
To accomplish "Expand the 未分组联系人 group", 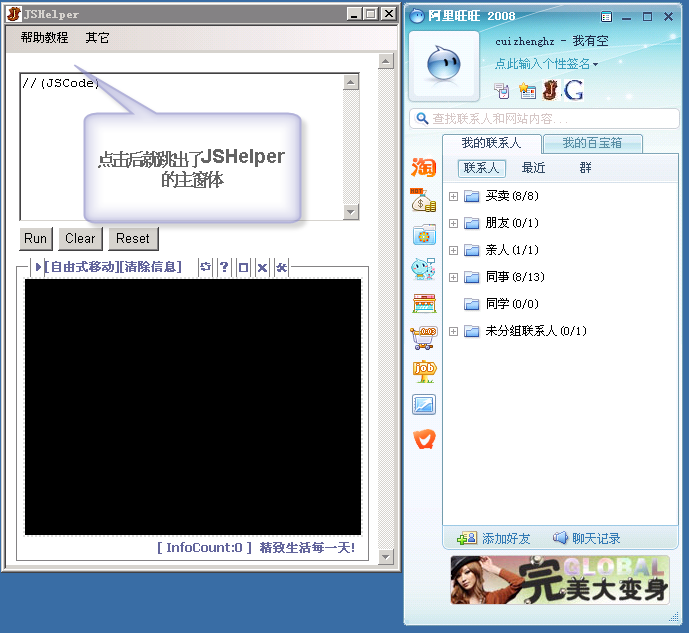I will [x=453, y=331].
